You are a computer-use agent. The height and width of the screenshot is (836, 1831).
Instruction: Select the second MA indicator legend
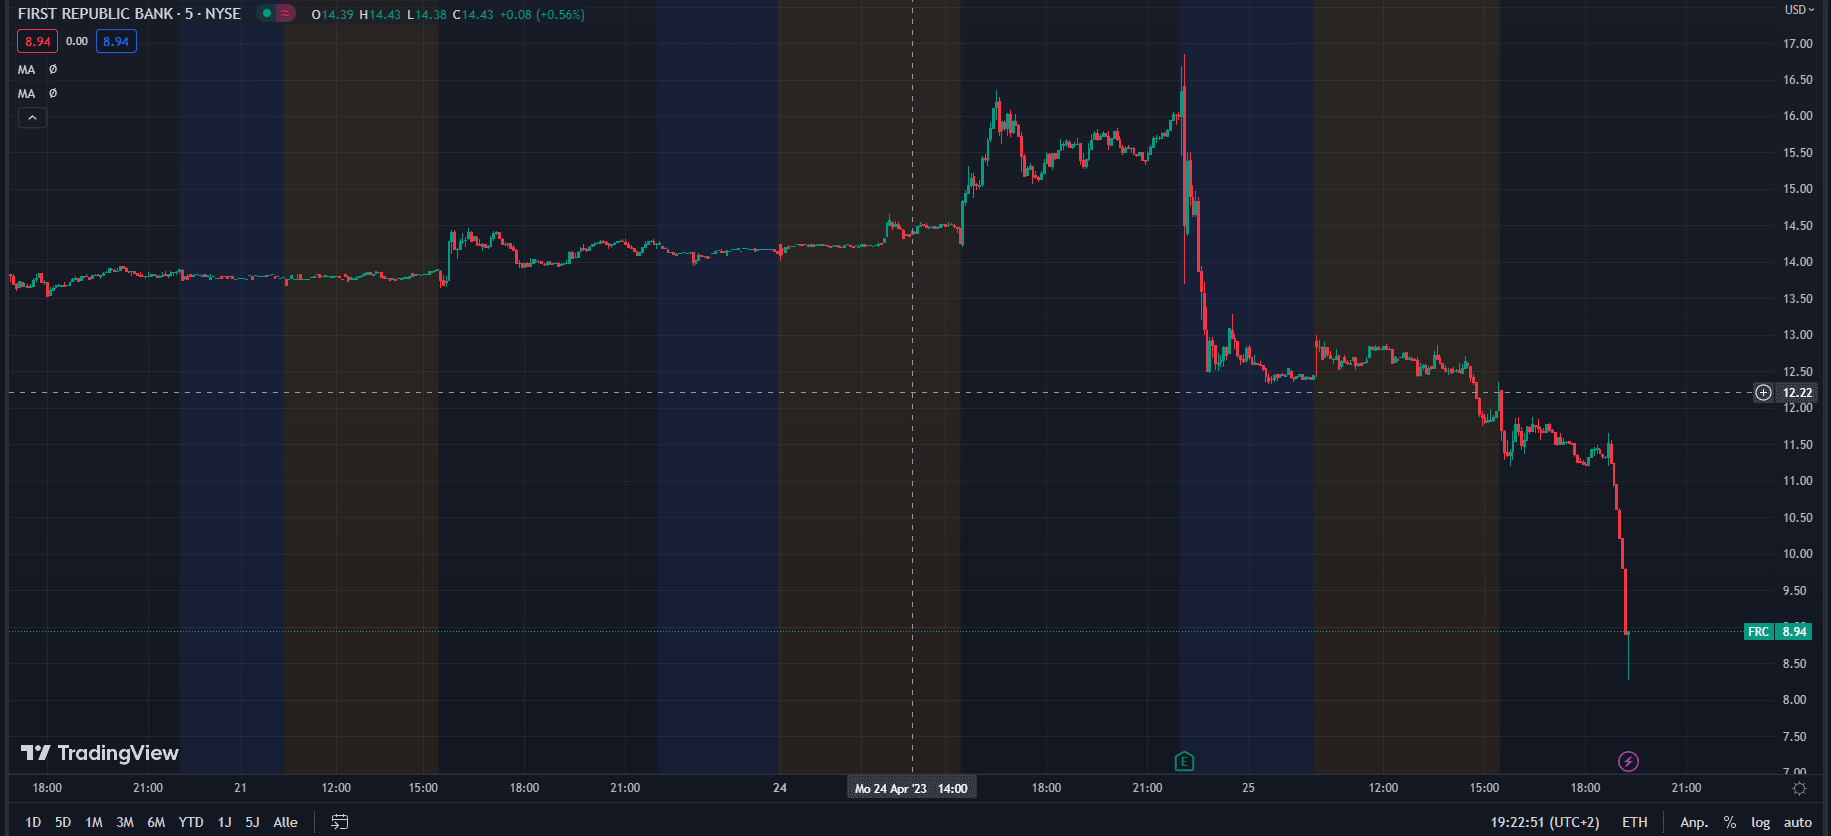click(x=27, y=93)
